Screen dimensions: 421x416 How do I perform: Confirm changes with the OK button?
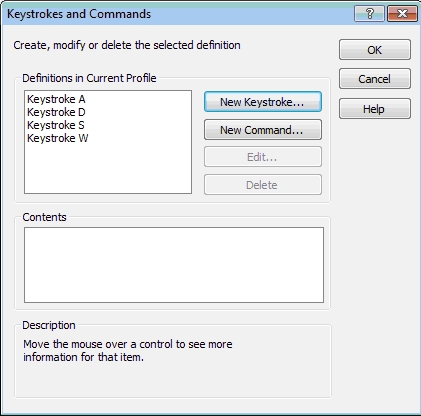375,50
